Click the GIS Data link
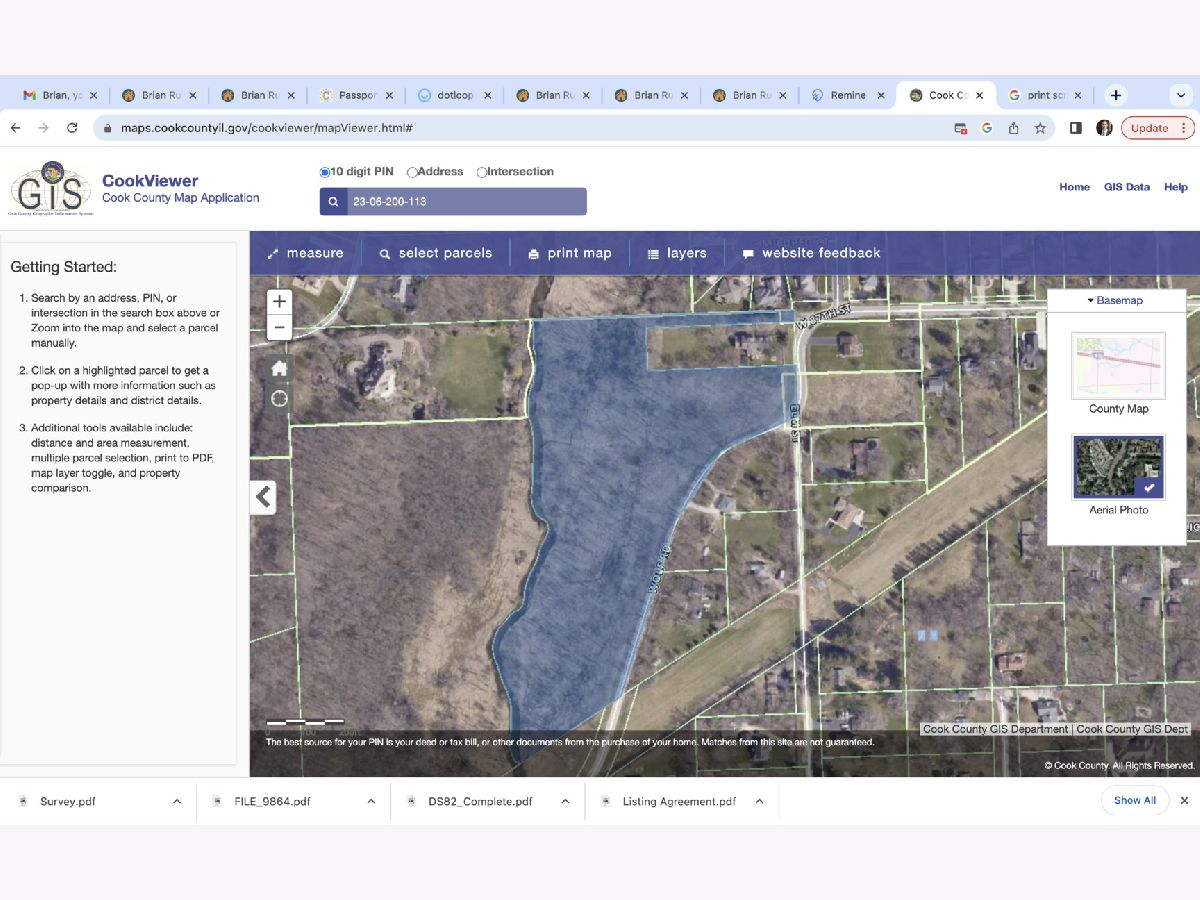 click(1126, 187)
